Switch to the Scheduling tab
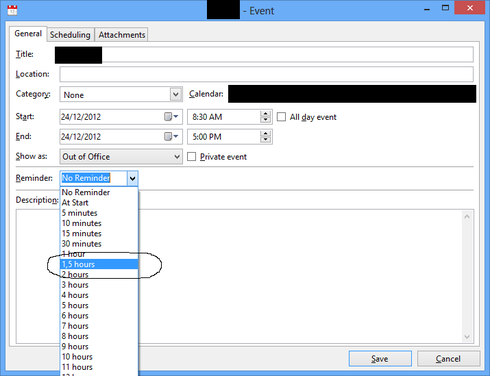Viewport: 490px width, 376px height. click(x=70, y=35)
